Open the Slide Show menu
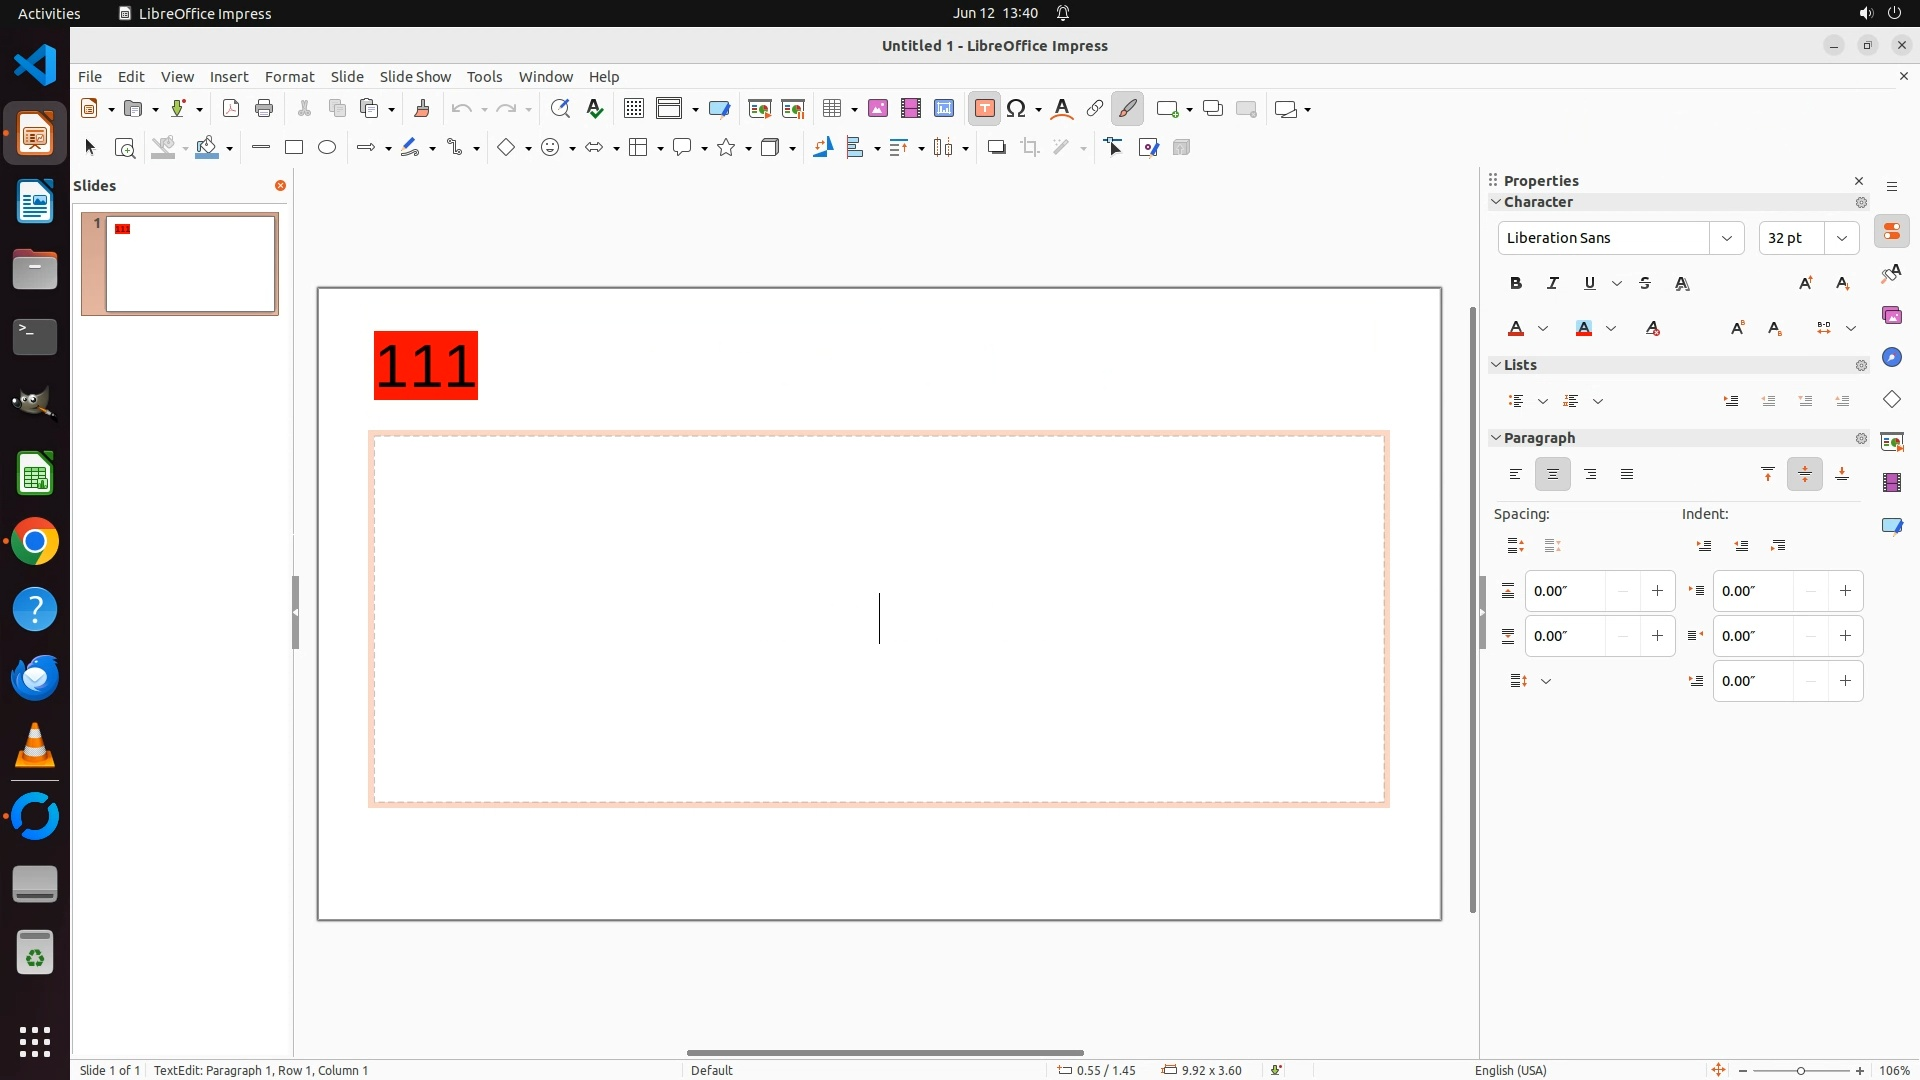The height and width of the screenshot is (1080, 1920). (x=415, y=77)
